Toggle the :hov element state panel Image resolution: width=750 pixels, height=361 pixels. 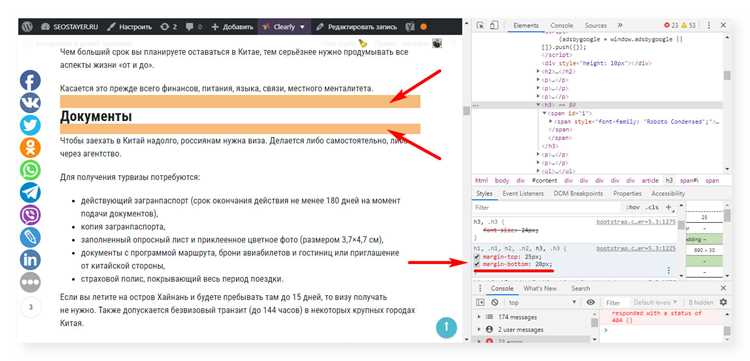(x=633, y=208)
